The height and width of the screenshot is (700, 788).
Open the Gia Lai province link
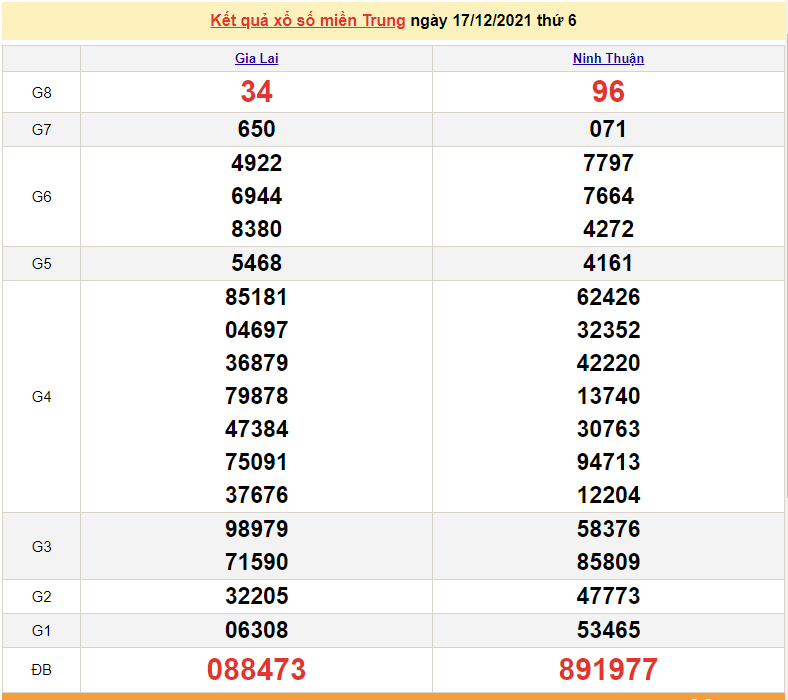coord(256,59)
